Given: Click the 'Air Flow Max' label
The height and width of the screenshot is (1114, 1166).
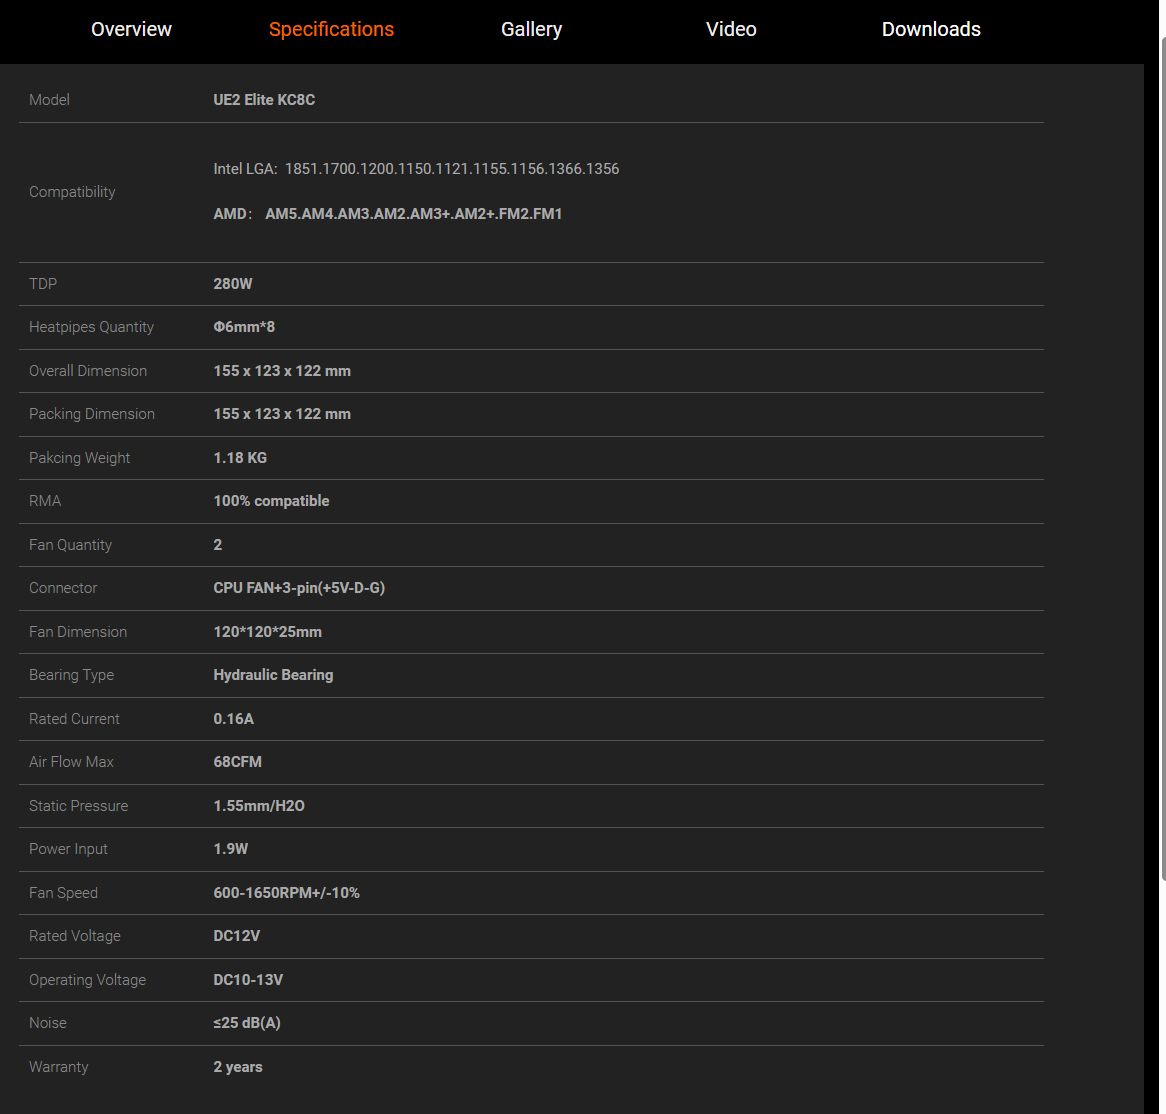Looking at the screenshot, I should [x=71, y=762].
